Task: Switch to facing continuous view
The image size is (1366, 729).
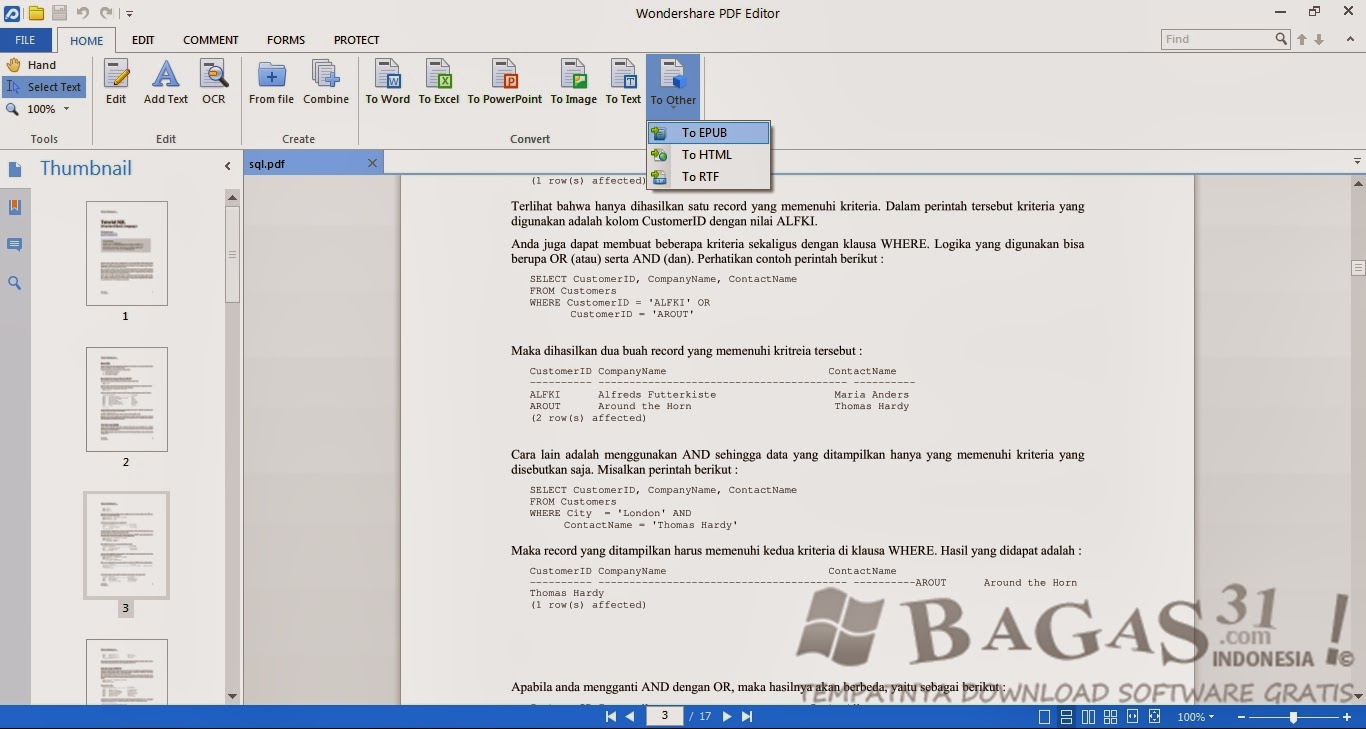Action: pyautogui.click(x=1110, y=717)
